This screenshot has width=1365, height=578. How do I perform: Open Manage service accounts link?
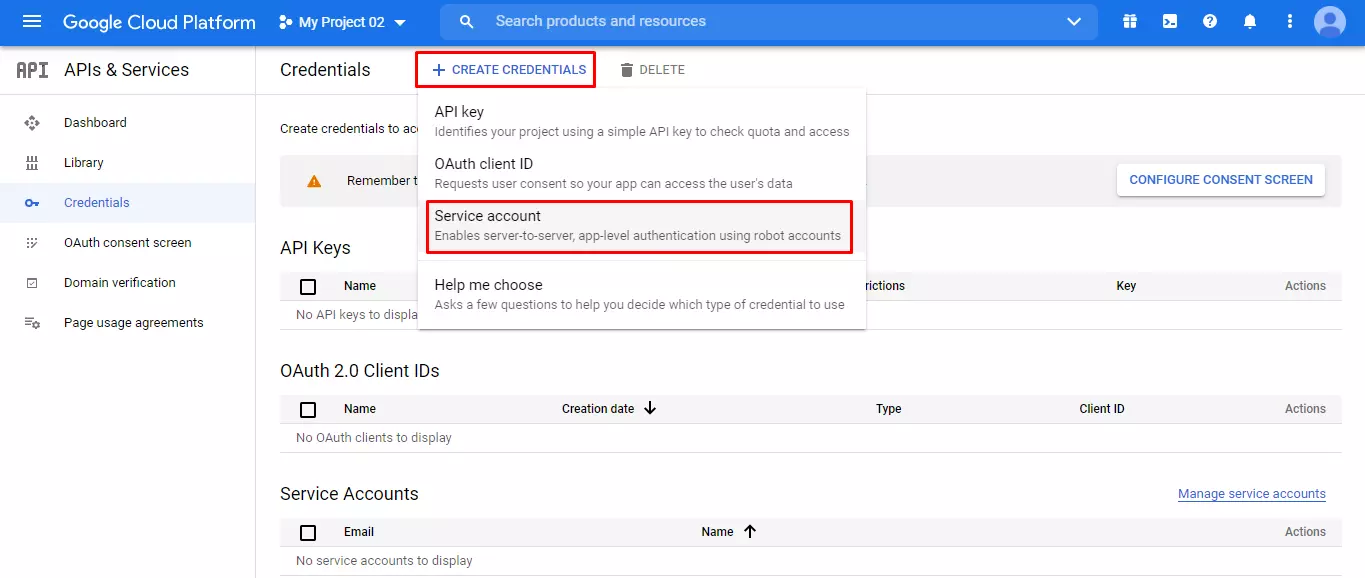[1252, 494]
